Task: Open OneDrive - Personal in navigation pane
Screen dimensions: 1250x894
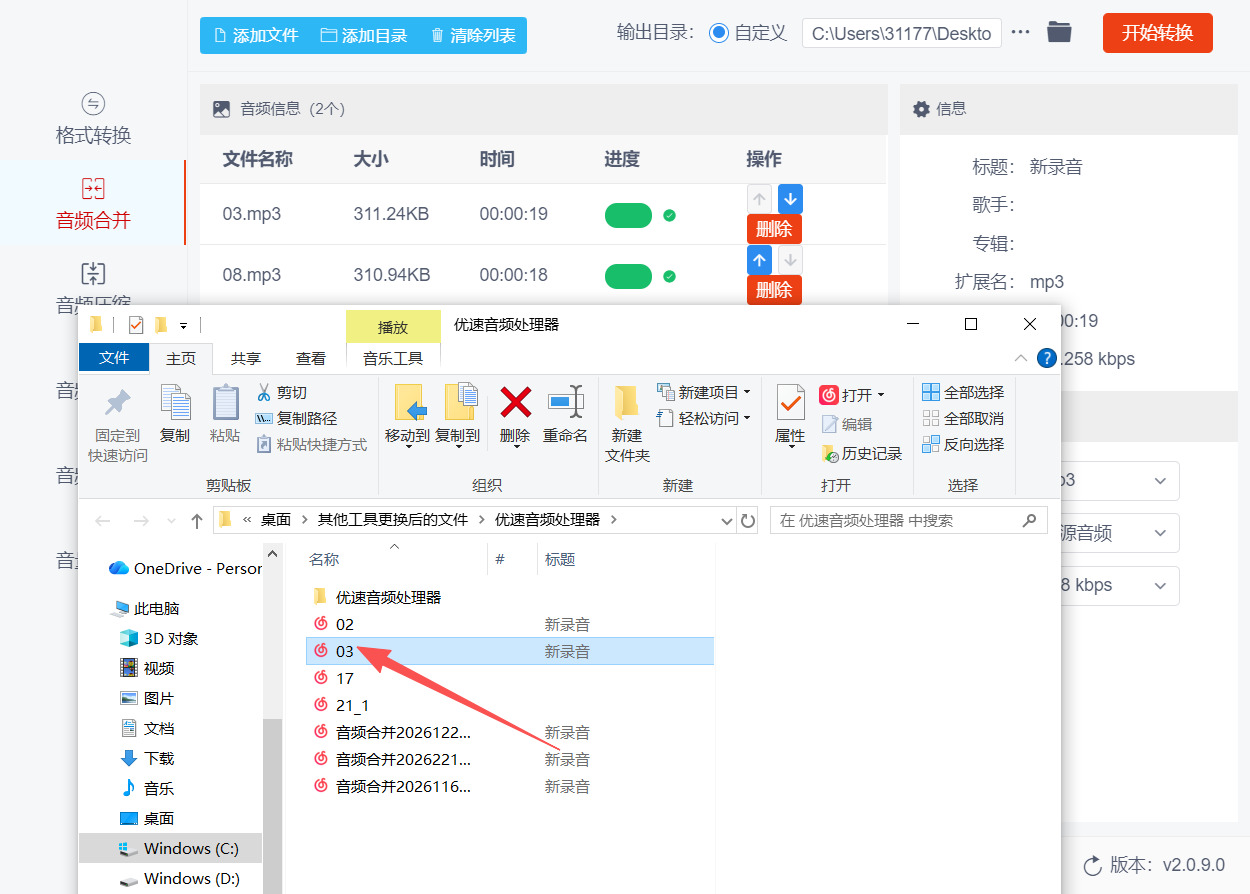Action: pyautogui.click(x=185, y=568)
